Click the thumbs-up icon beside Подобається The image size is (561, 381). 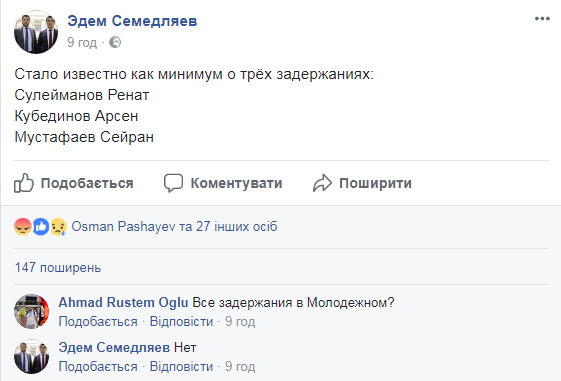click(24, 183)
